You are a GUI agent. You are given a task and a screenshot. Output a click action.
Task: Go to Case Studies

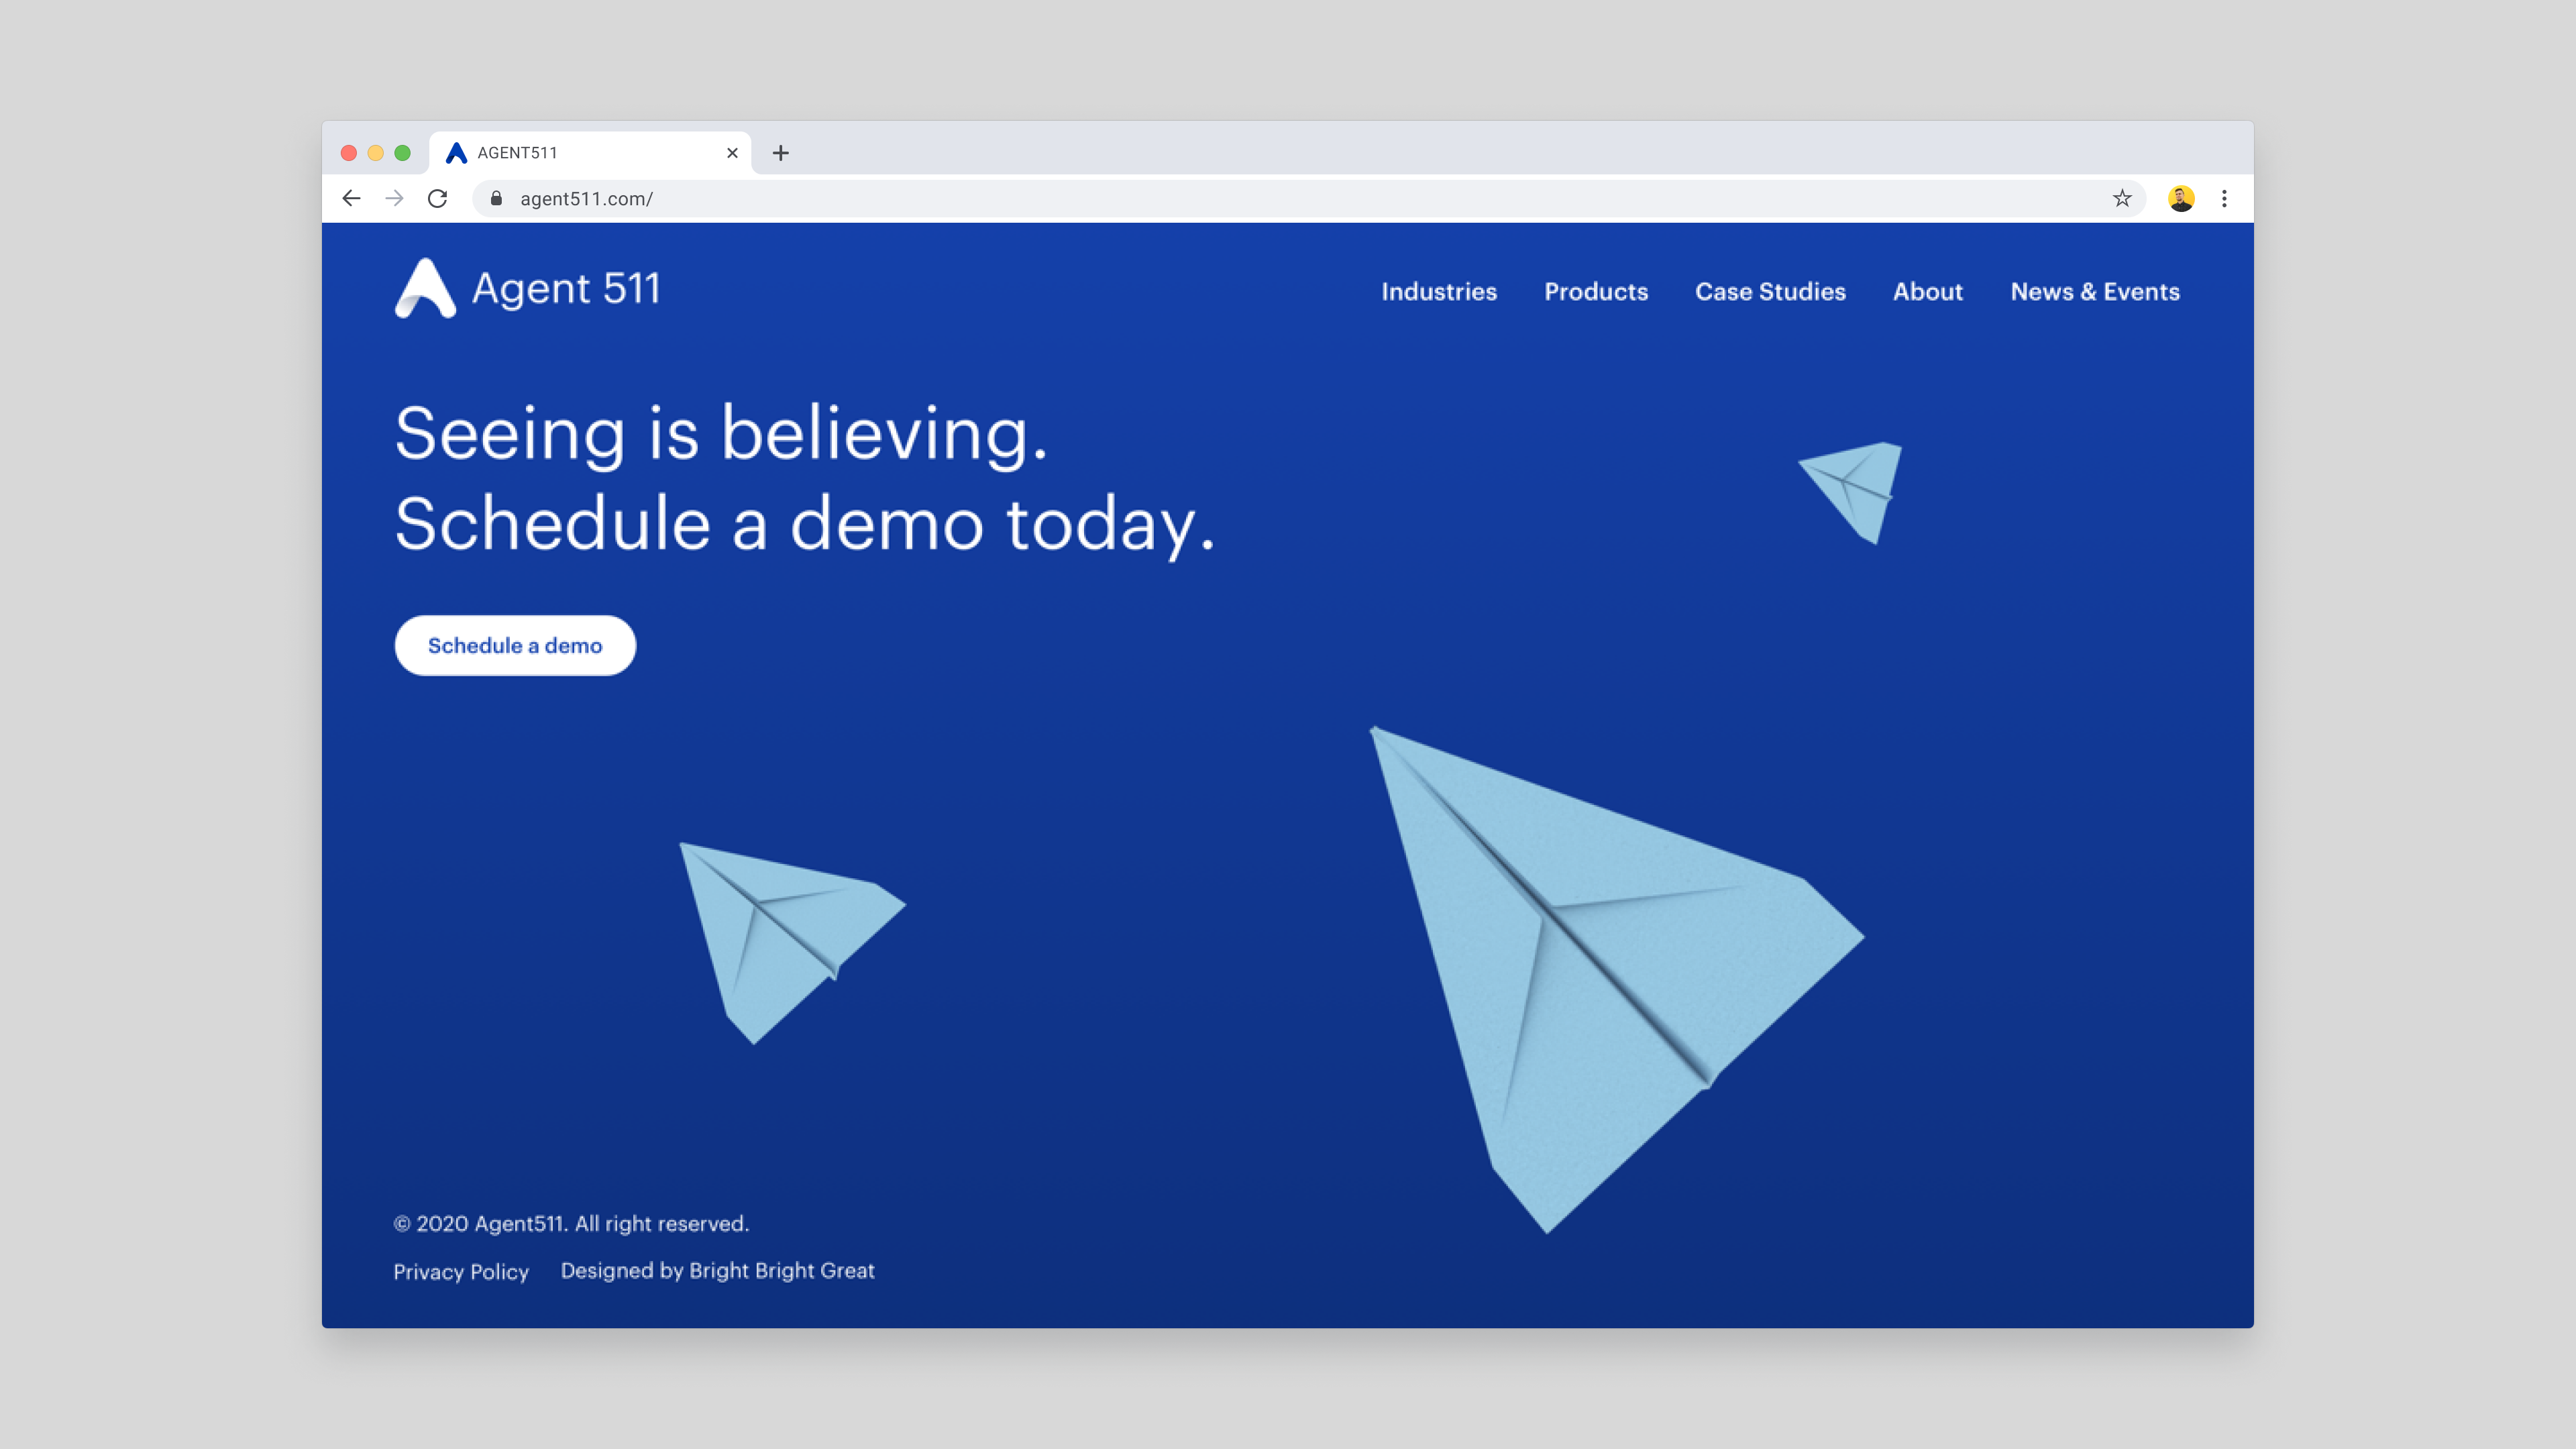tap(1770, 292)
